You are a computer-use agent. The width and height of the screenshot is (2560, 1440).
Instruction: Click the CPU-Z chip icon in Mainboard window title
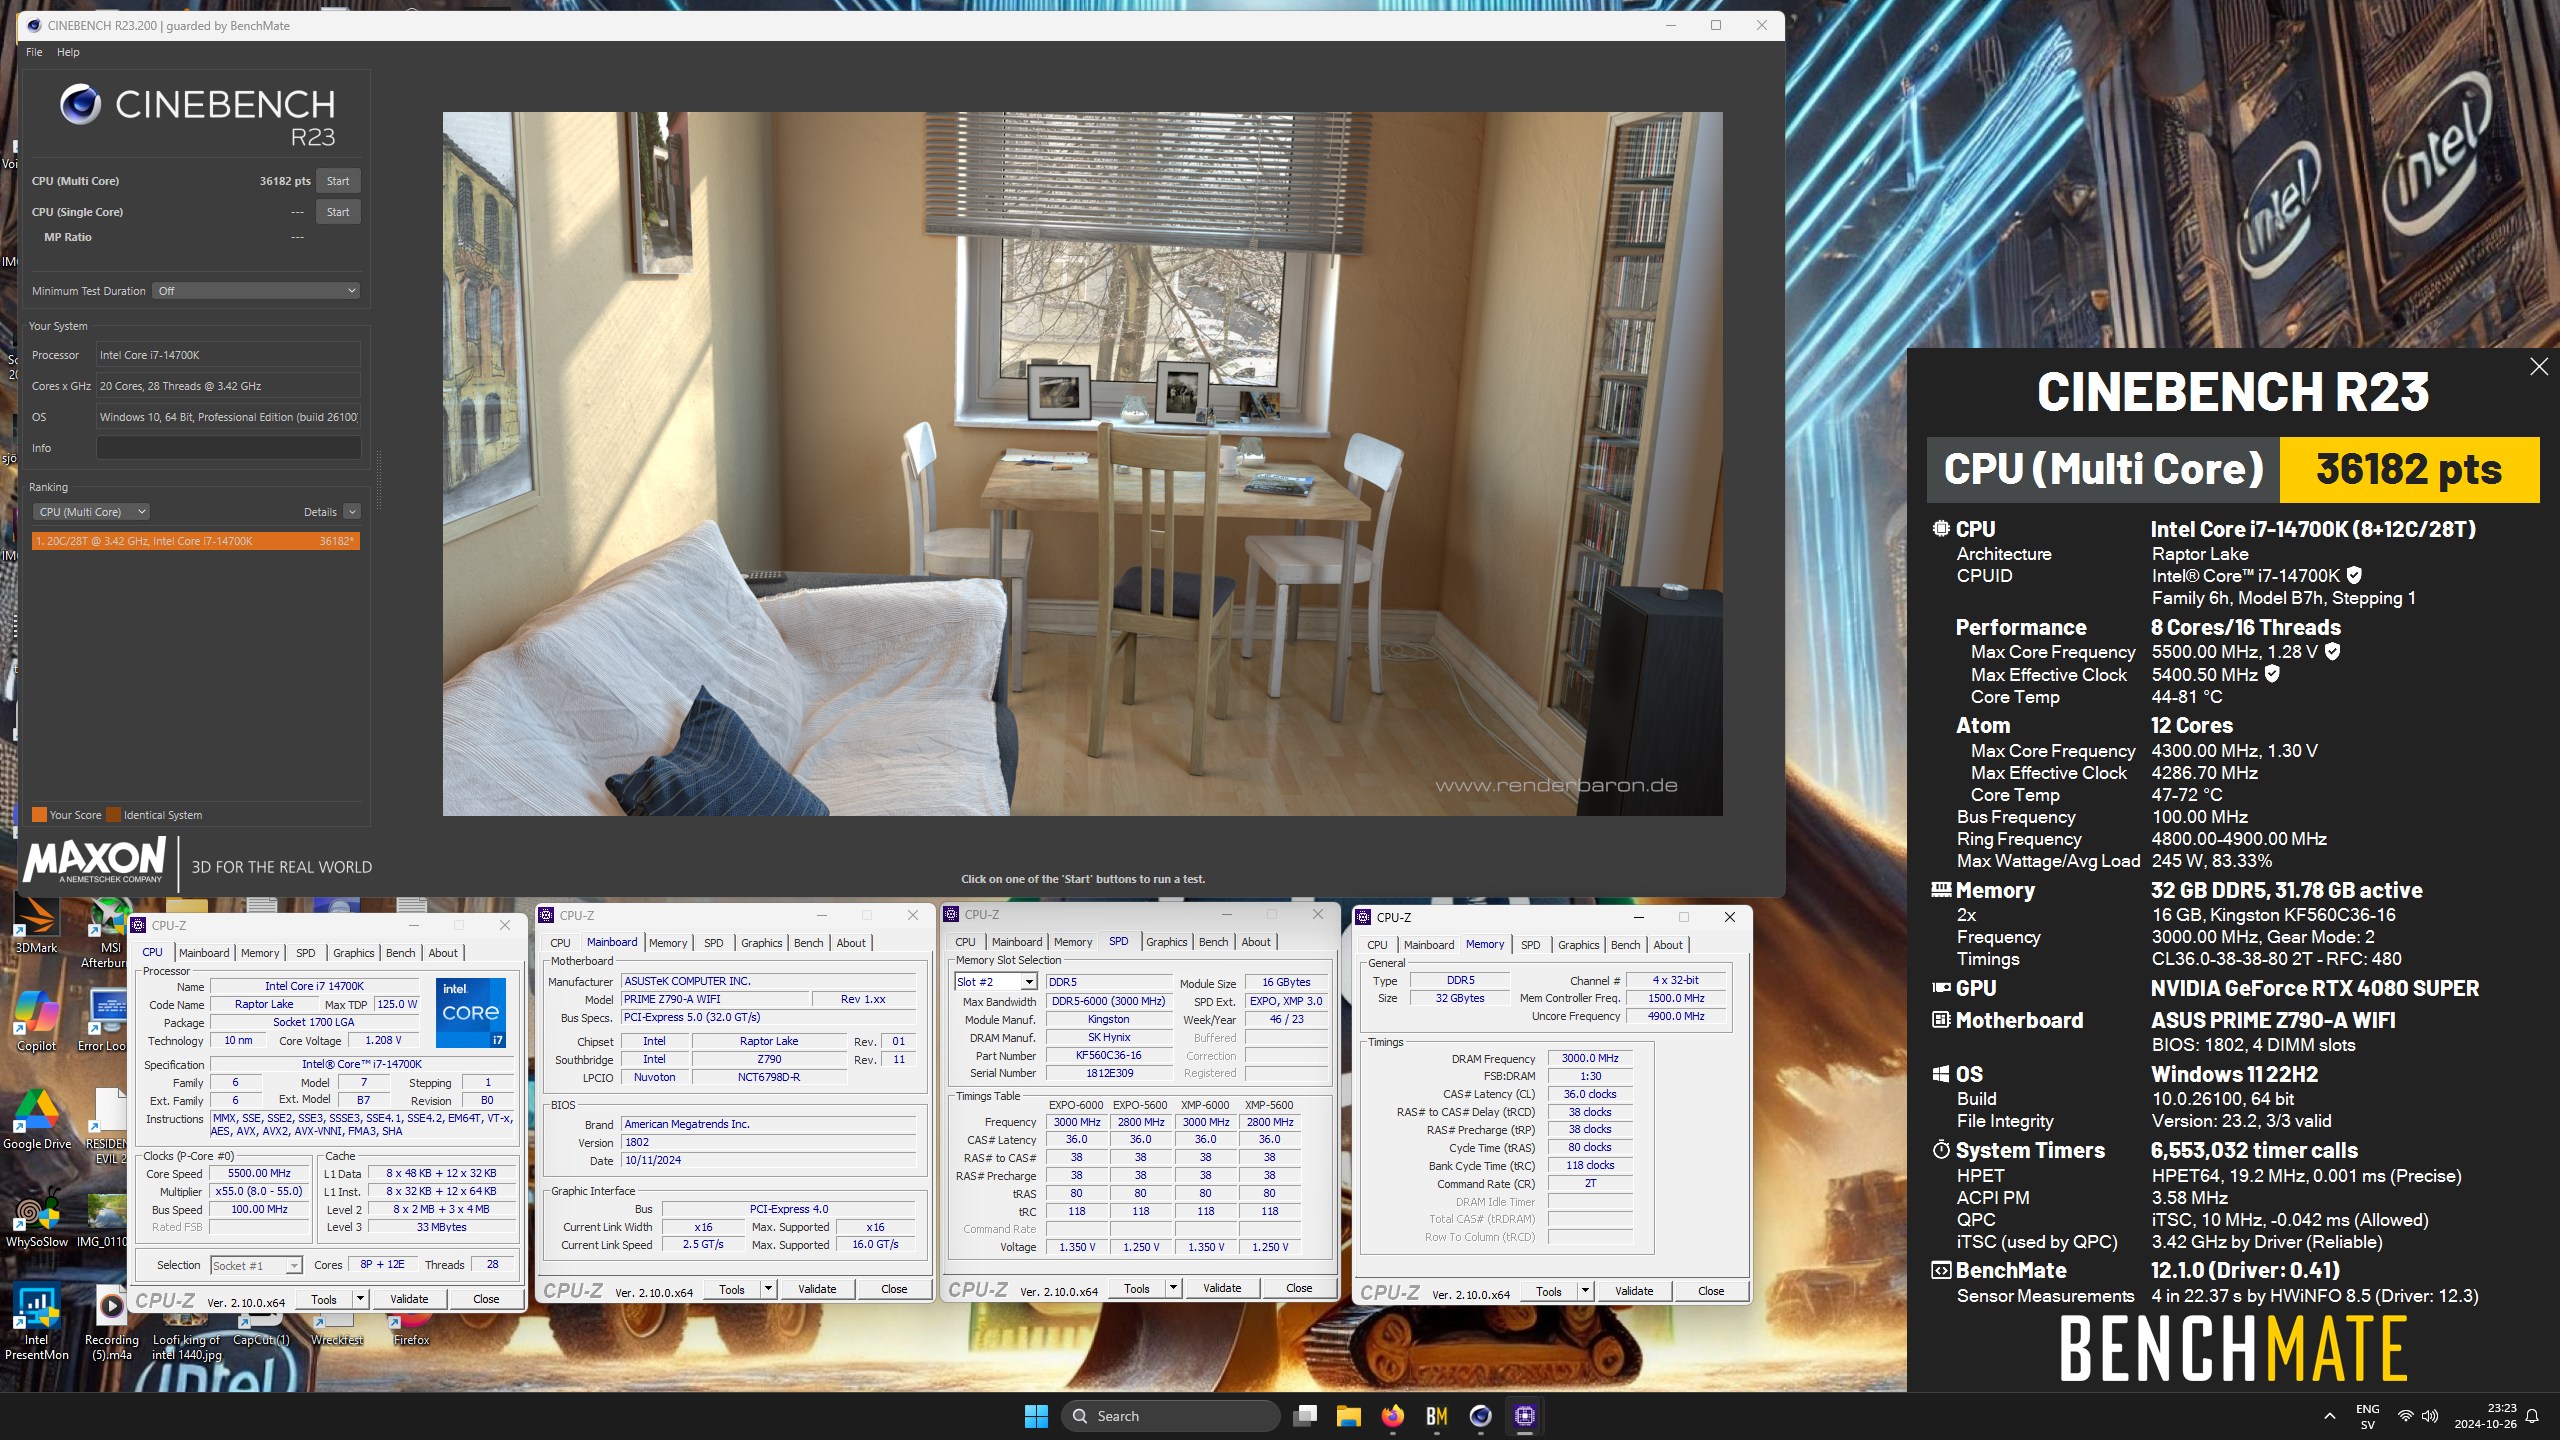[x=547, y=915]
